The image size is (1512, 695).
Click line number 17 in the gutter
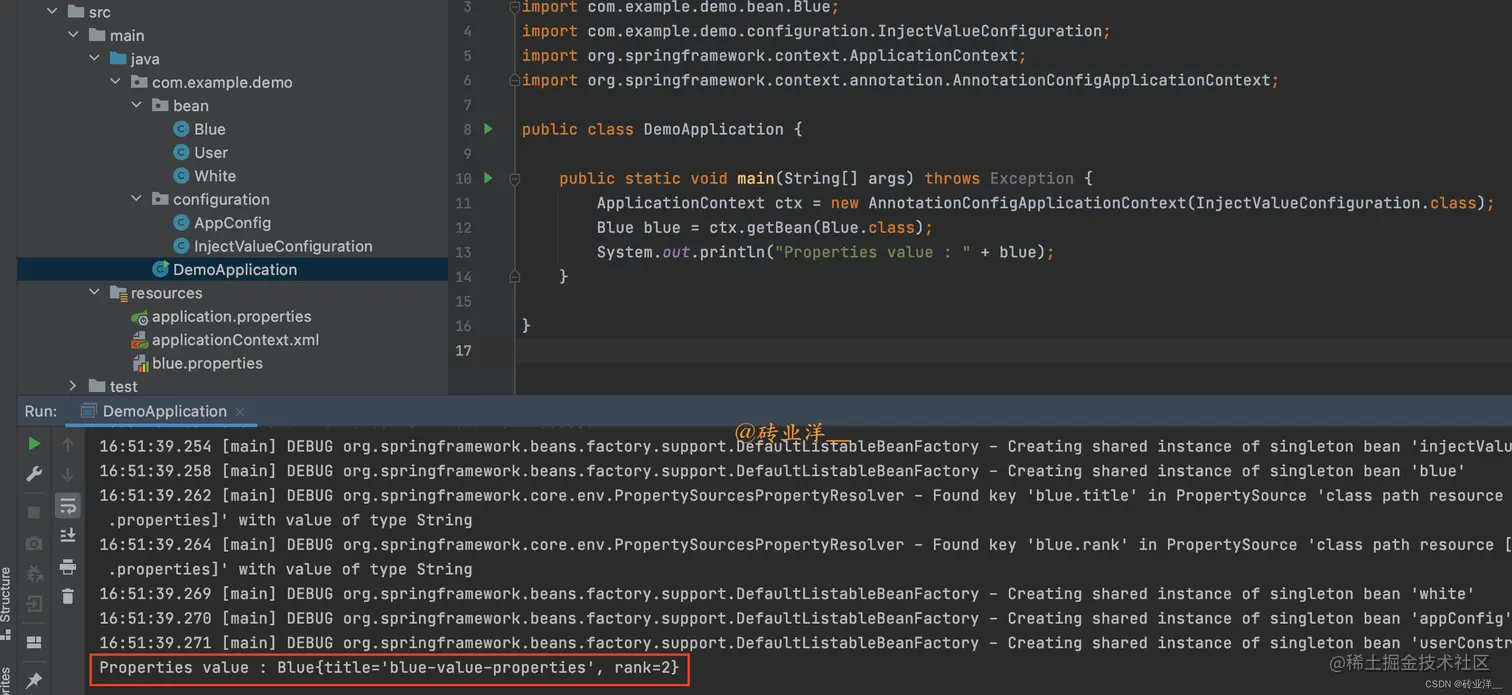click(x=463, y=350)
